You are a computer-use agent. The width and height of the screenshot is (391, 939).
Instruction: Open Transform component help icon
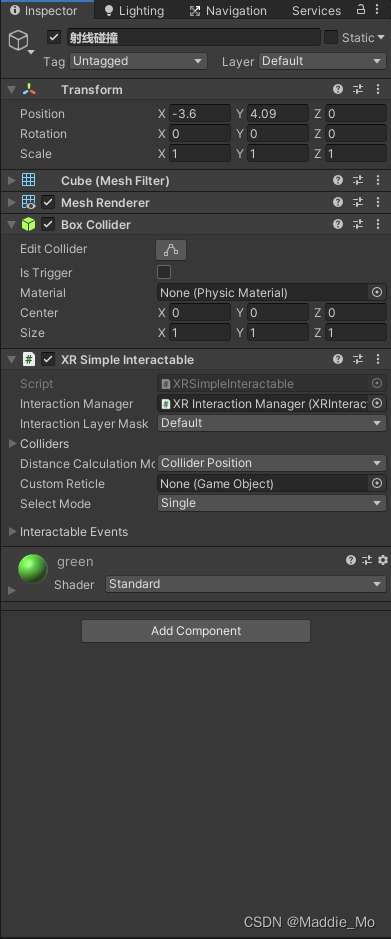tap(338, 89)
